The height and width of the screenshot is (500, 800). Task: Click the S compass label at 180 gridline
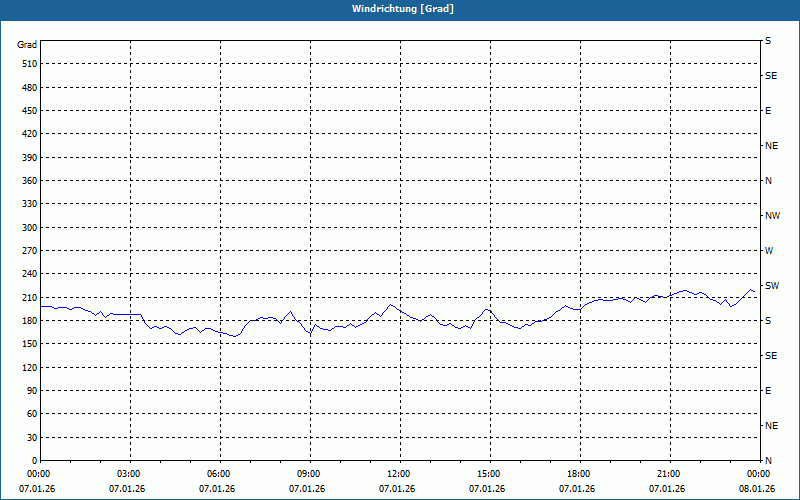click(768, 321)
